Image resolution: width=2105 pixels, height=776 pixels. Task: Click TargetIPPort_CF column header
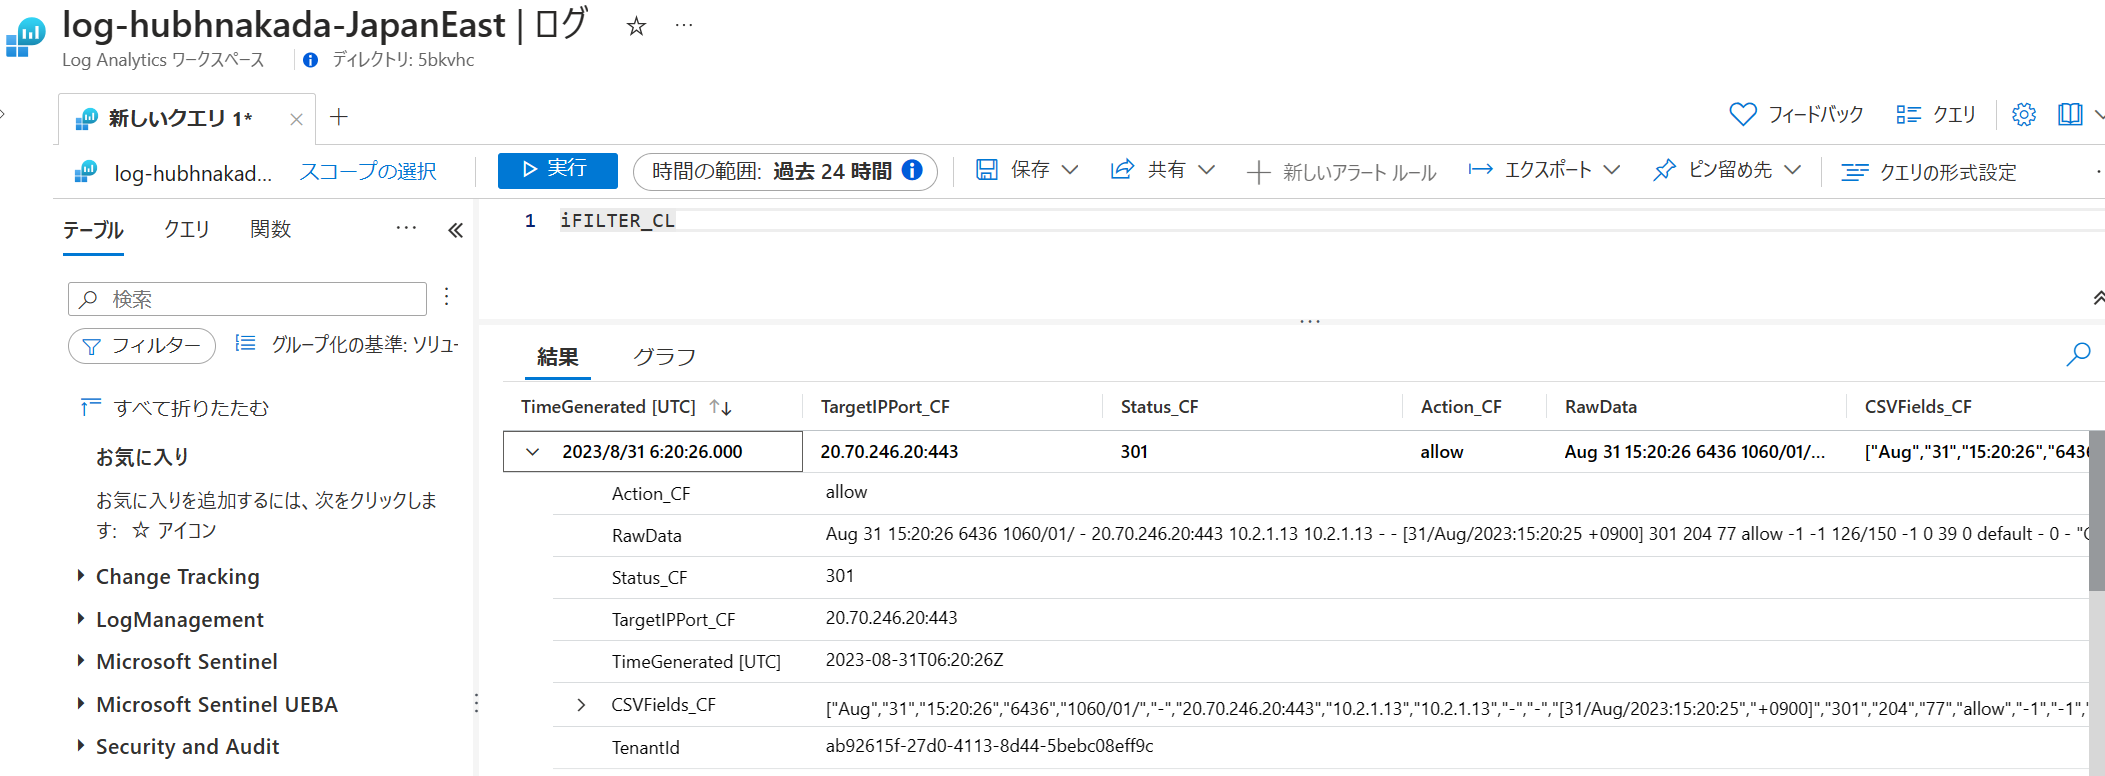point(885,407)
